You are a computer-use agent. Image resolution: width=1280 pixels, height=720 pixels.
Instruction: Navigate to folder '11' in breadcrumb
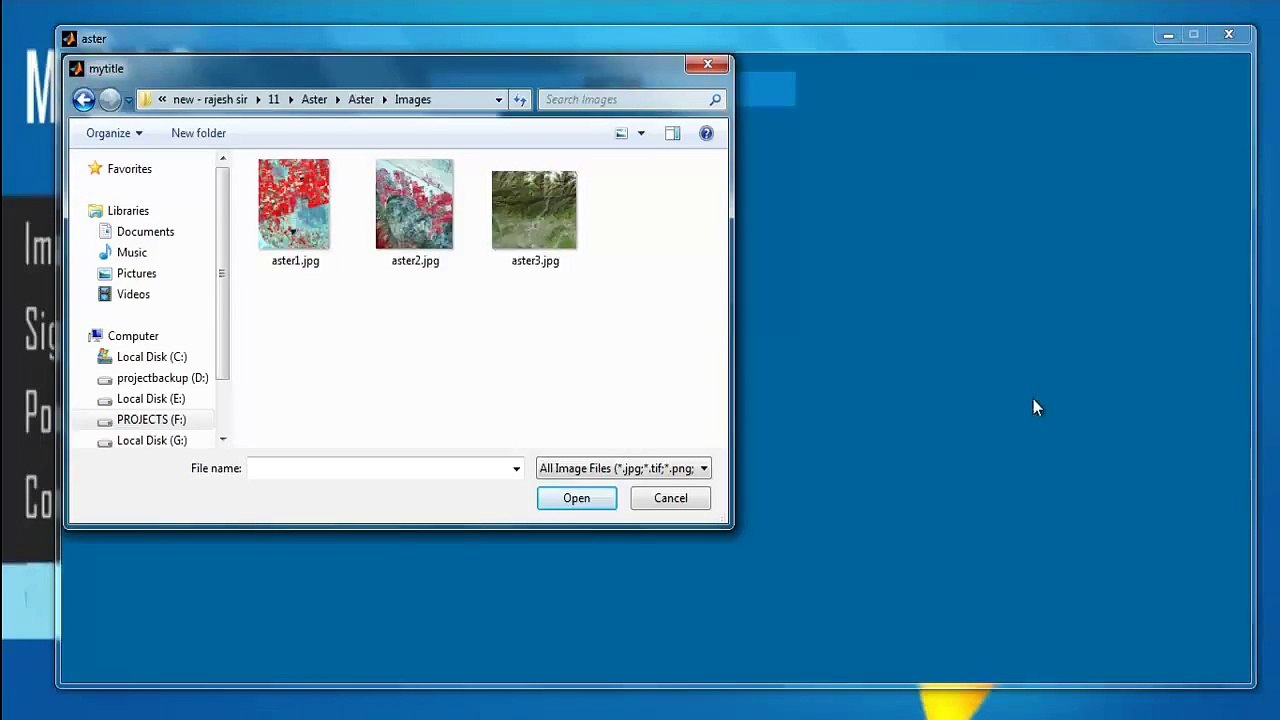(x=273, y=100)
